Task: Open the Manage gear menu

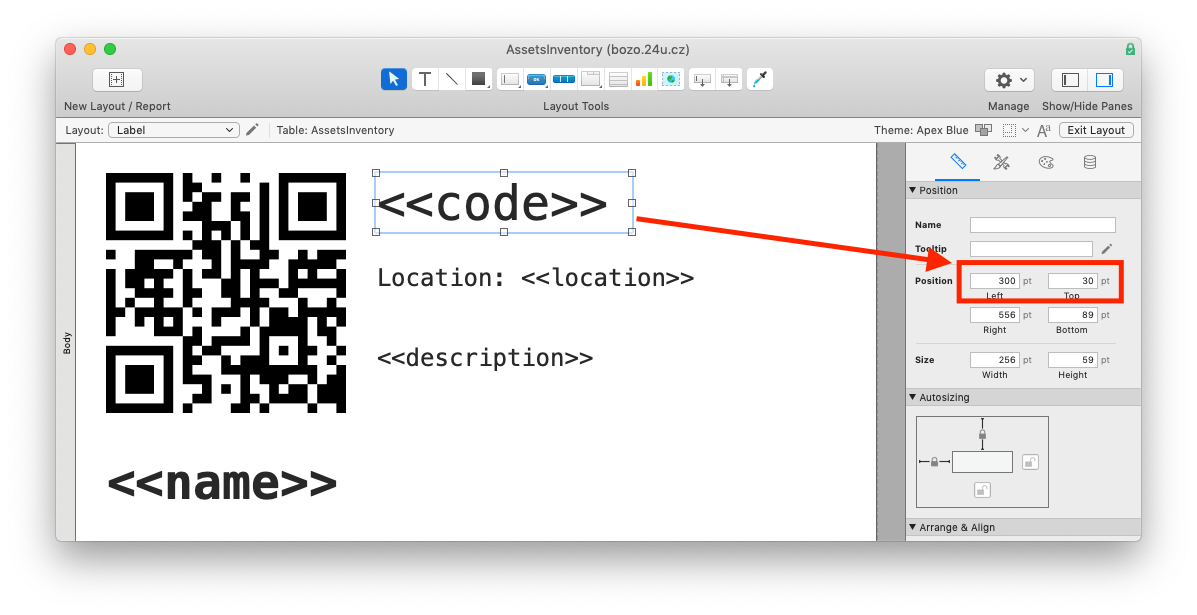Action: click(x=1009, y=79)
